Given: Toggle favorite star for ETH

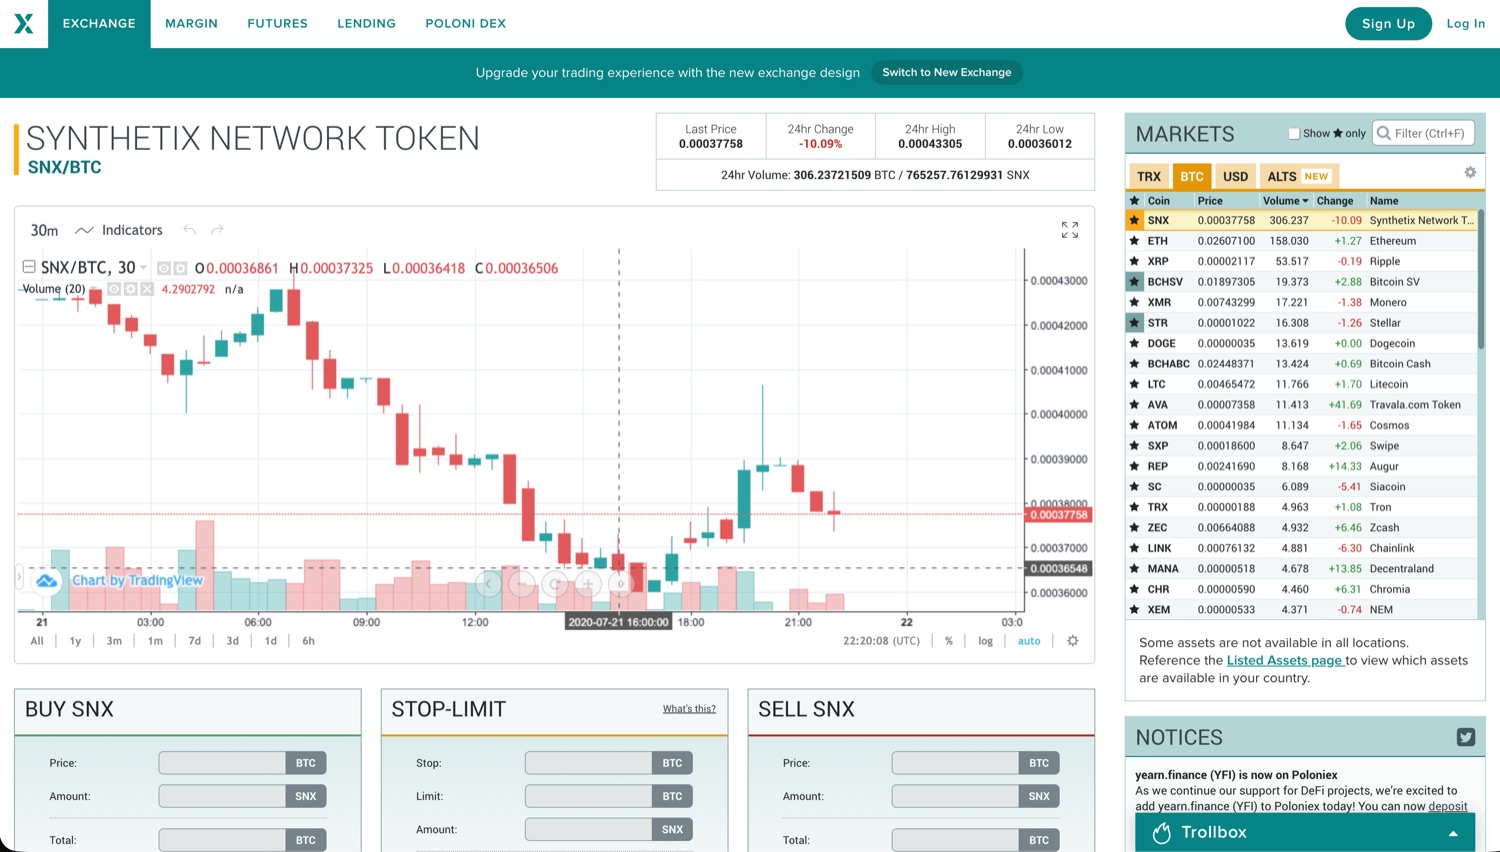Looking at the screenshot, I should [x=1134, y=241].
